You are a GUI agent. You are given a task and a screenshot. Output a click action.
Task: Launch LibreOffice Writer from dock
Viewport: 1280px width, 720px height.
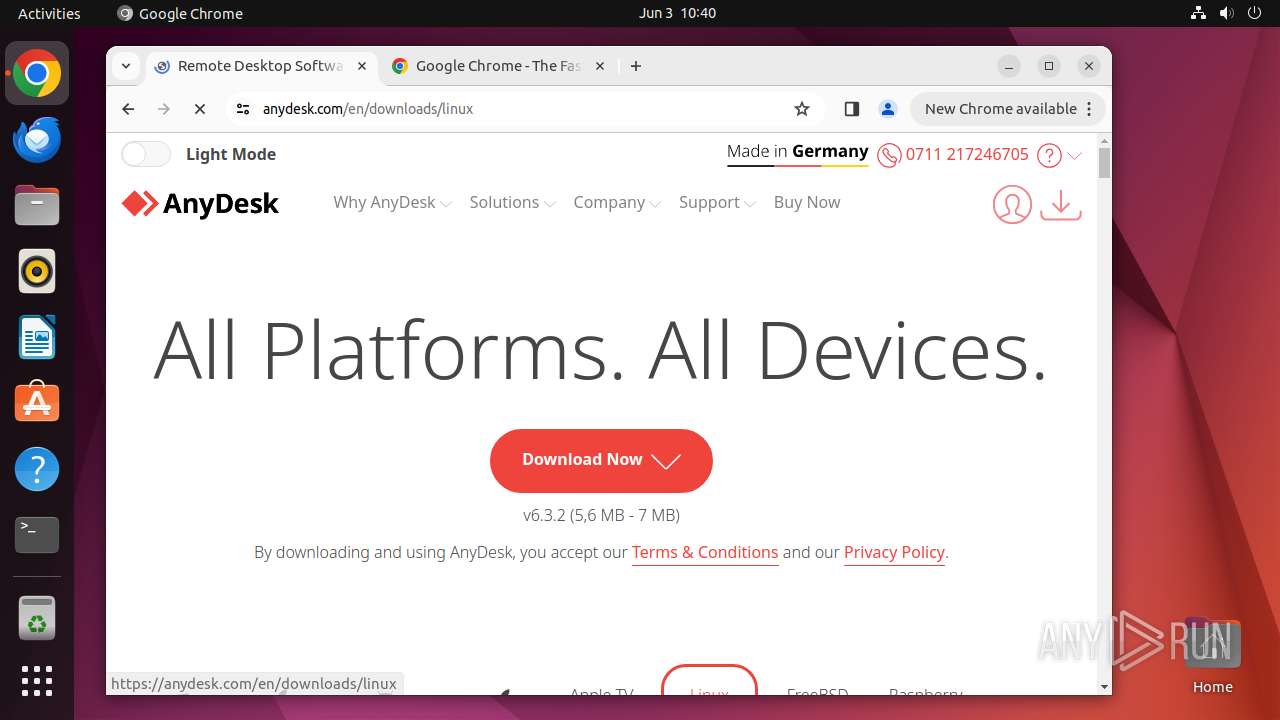(37, 337)
